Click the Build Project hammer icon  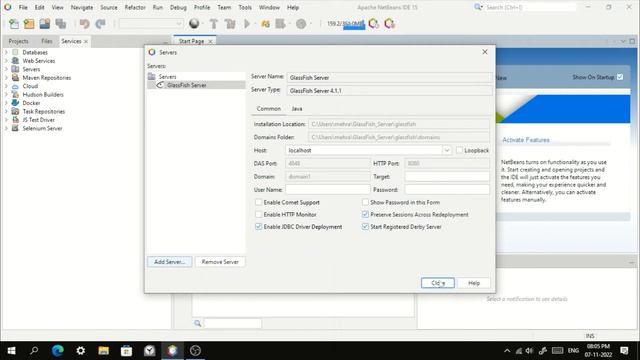click(213, 24)
